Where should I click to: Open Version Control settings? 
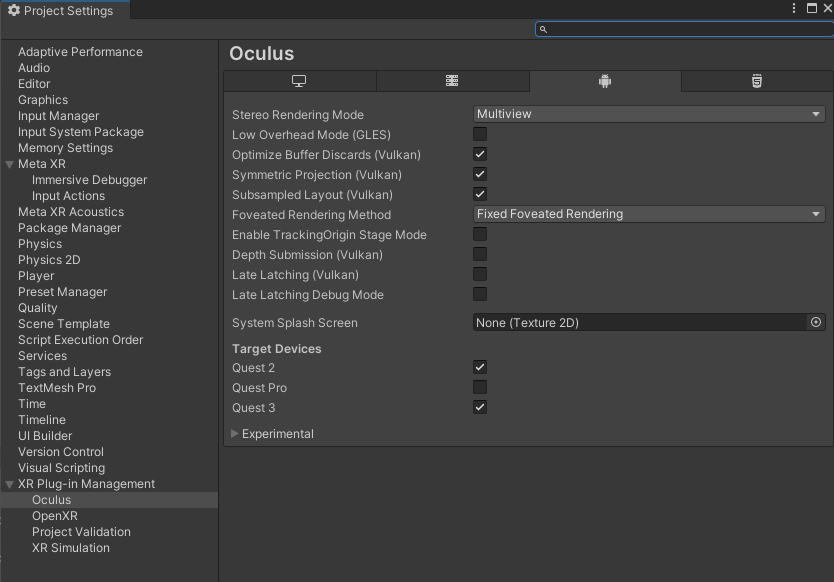61,452
